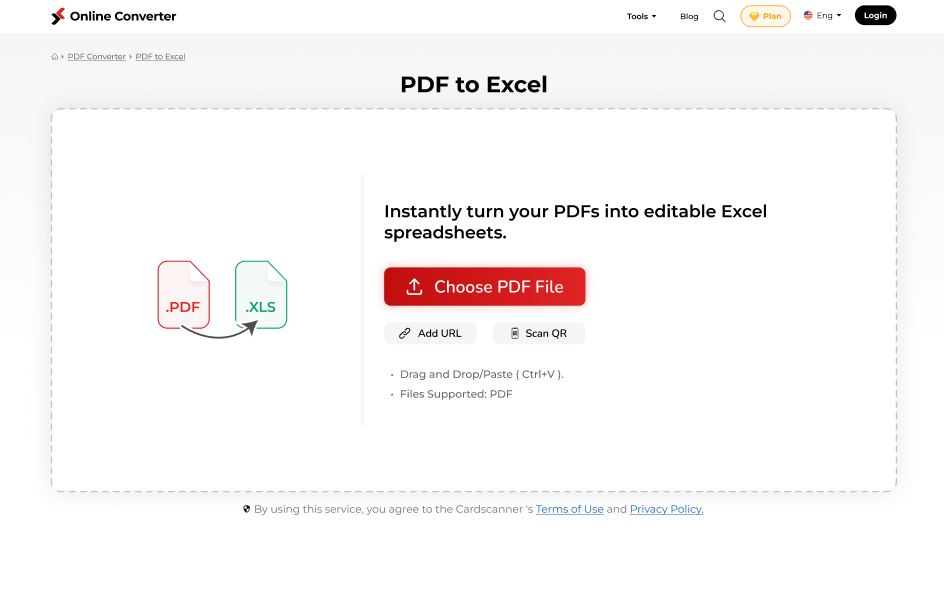
Task: Select the PDF to Excel breadcrumb item
Action: [x=160, y=56]
